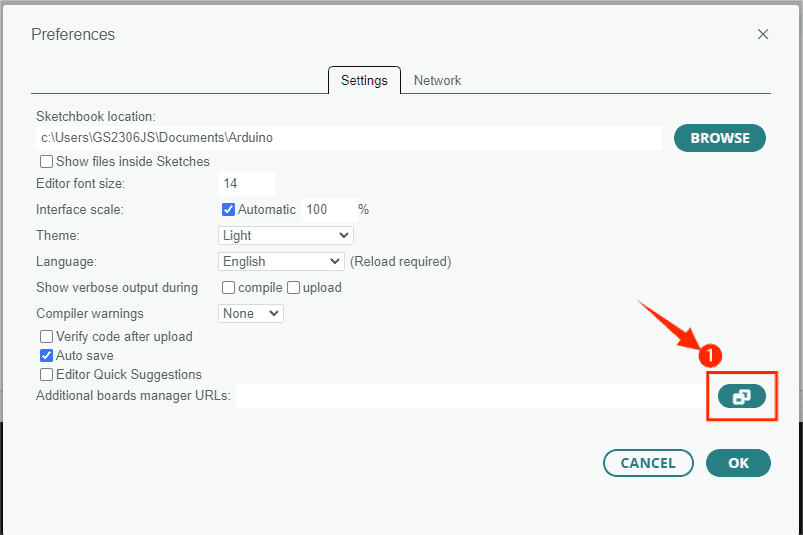Screen dimensions: 803x535
Task: Enable Editor Quick Suggestions
Action: (47, 374)
